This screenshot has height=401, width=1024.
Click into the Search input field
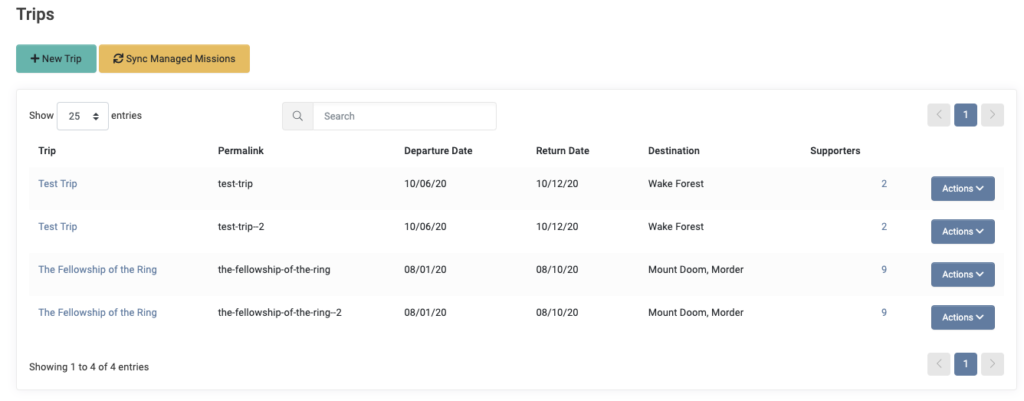pyautogui.click(x=404, y=116)
